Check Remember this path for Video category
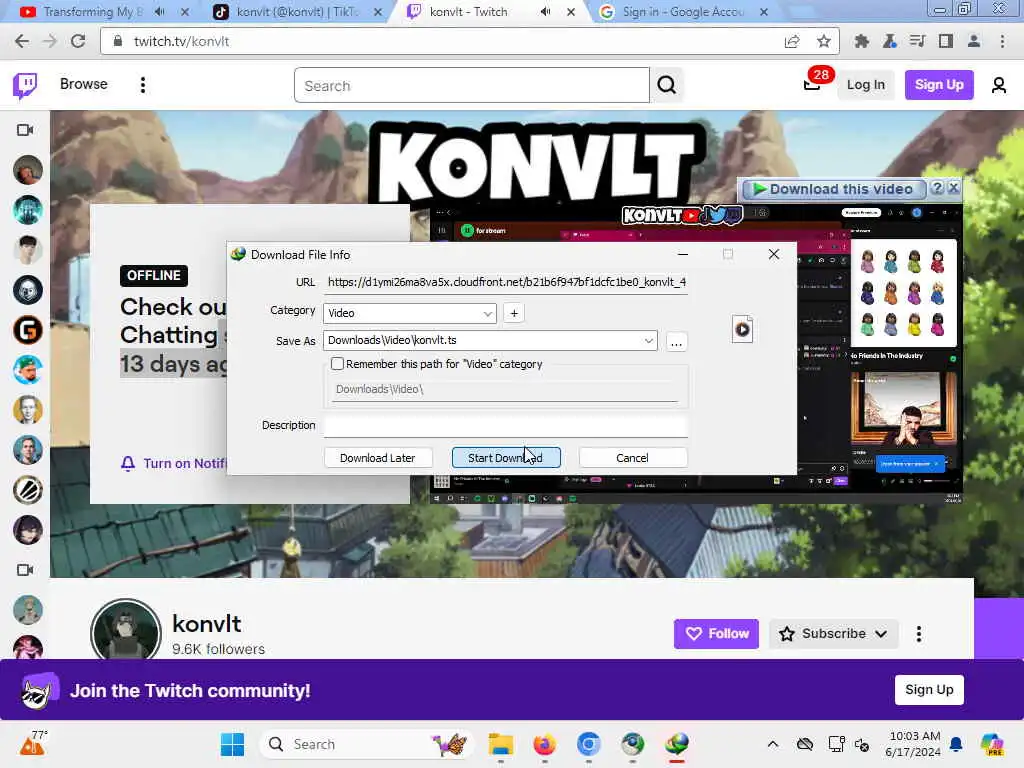 point(337,364)
